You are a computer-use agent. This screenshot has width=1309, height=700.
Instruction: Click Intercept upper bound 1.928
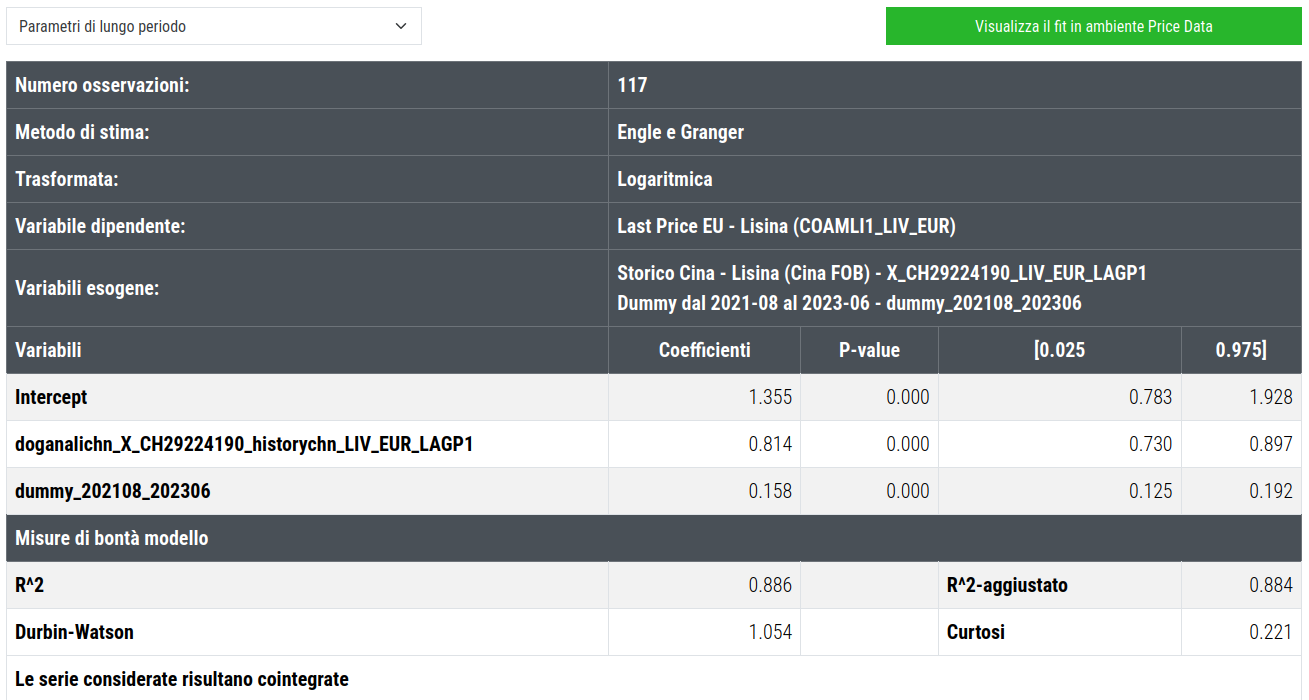point(1271,397)
